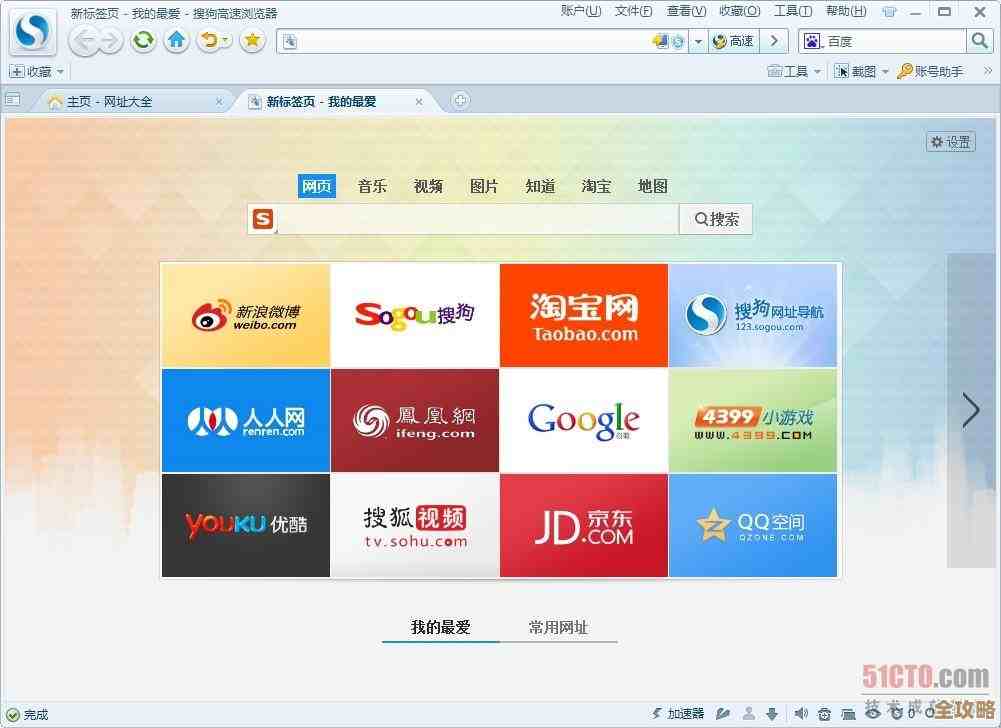
Task: Open 设置 settings on the start page
Action: point(949,142)
